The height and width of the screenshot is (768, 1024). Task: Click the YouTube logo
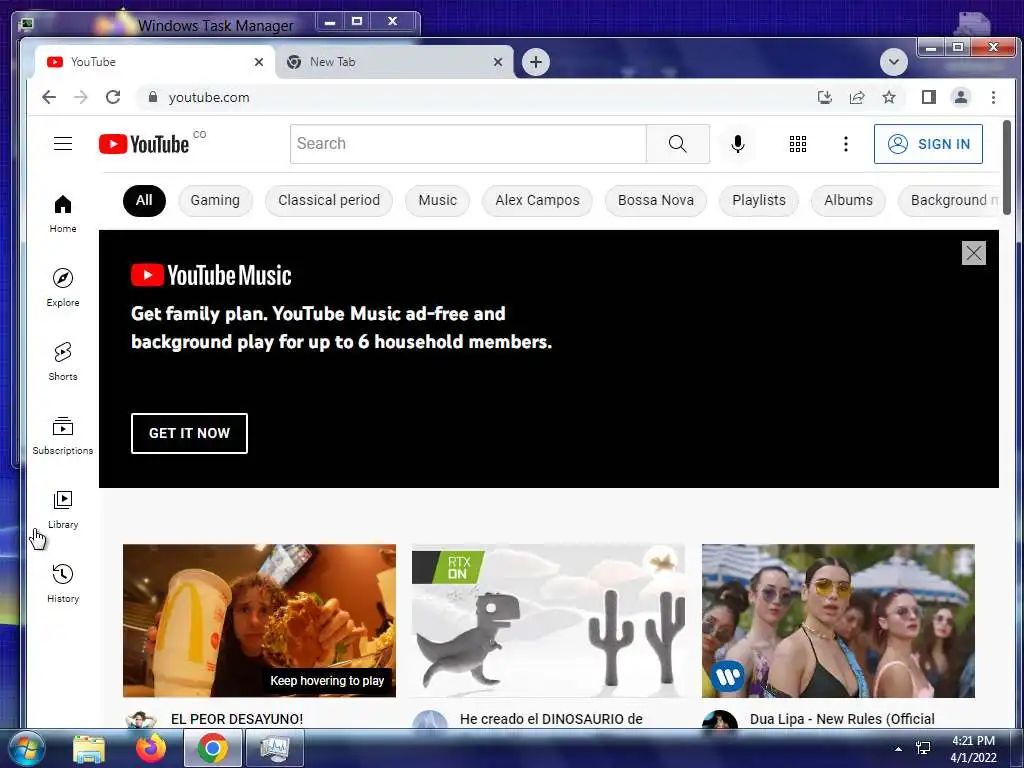point(144,144)
